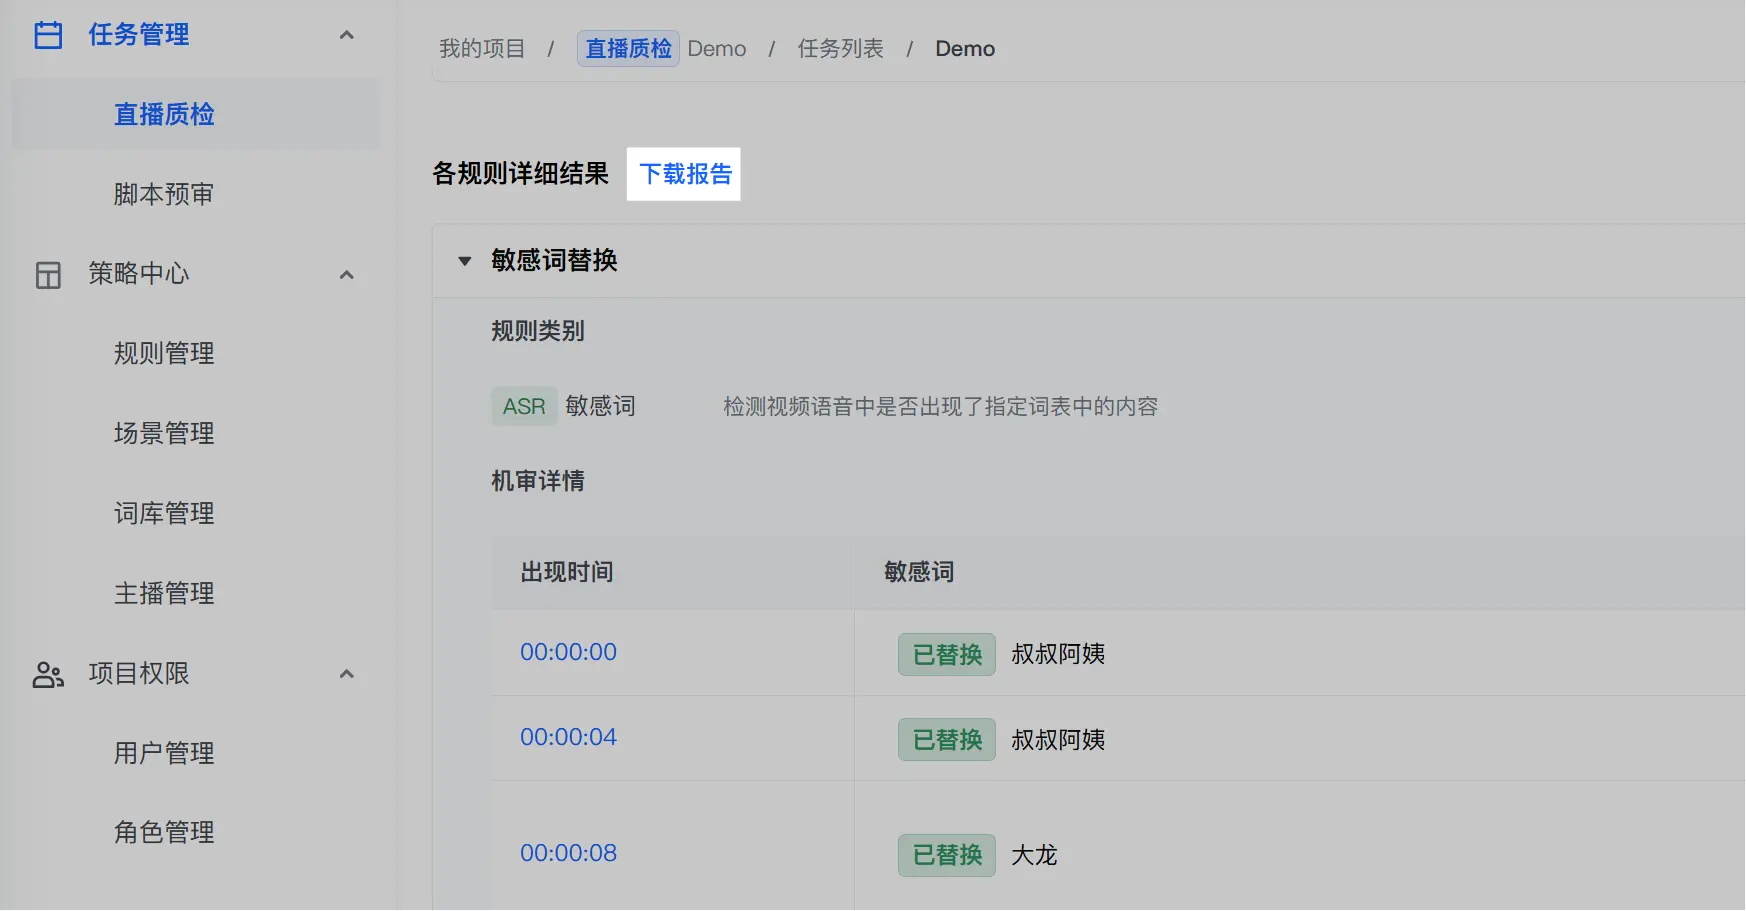Click the 各规则详细结果 heading
The image size is (1746, 911).
521,174
